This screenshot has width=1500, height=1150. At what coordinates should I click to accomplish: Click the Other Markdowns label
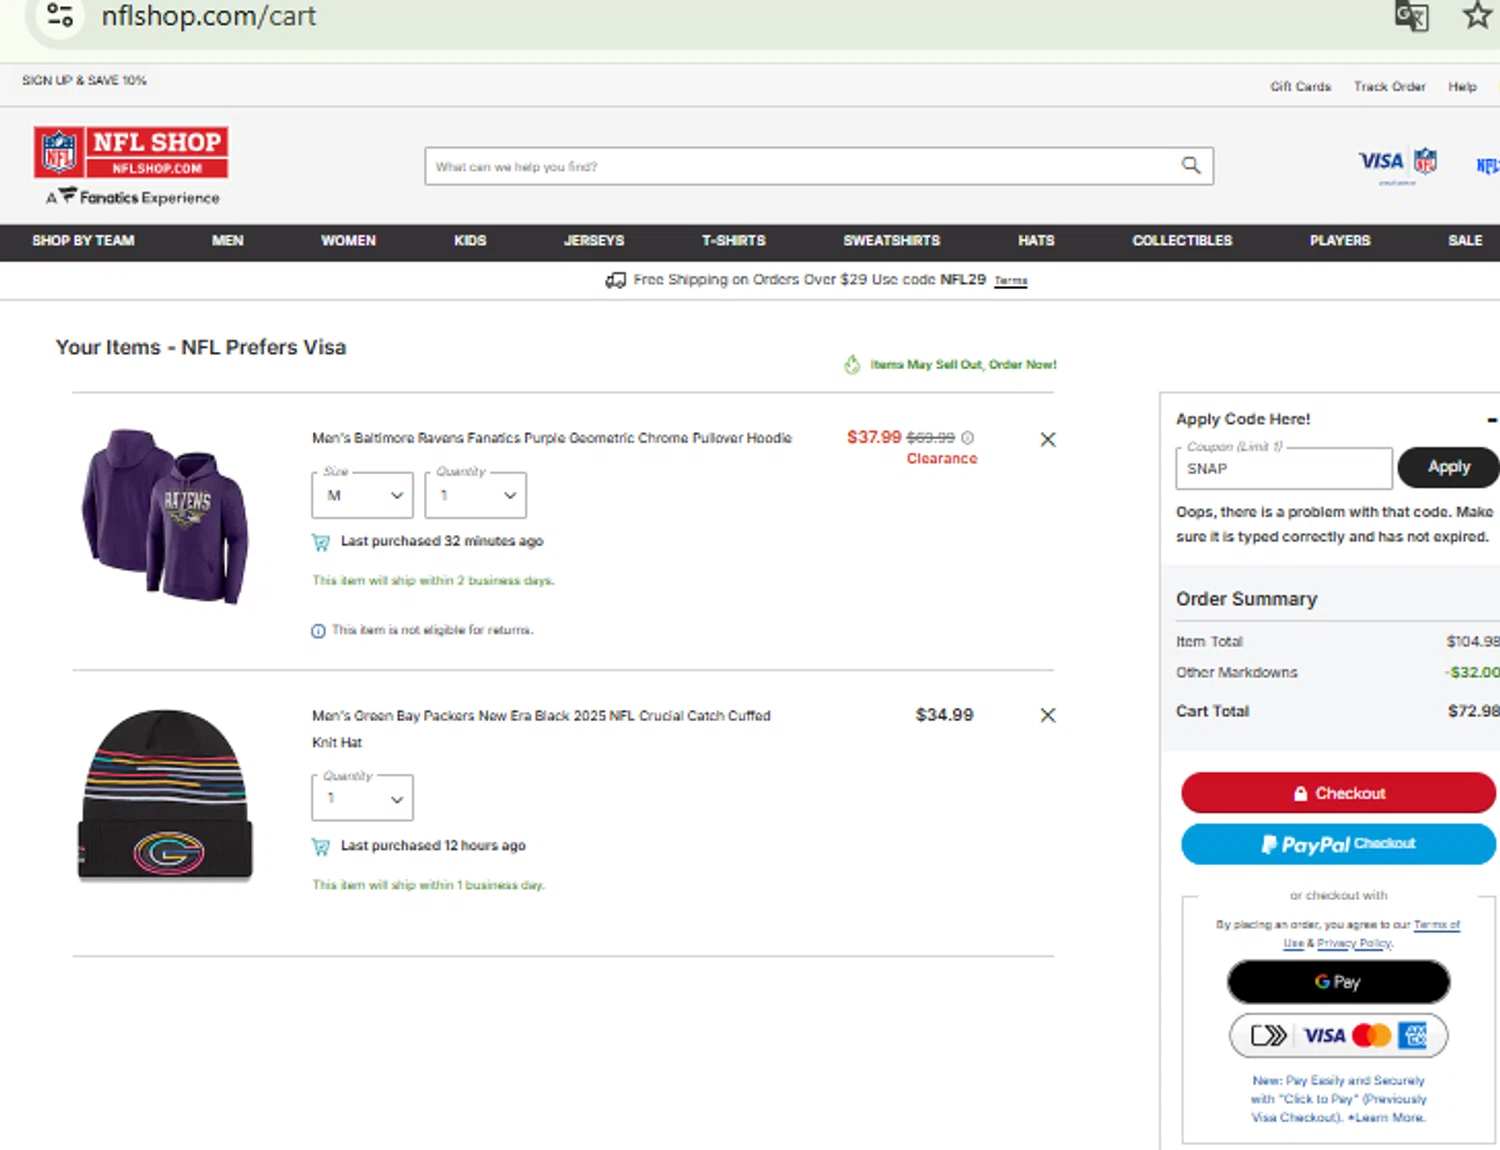(1236, 673)
